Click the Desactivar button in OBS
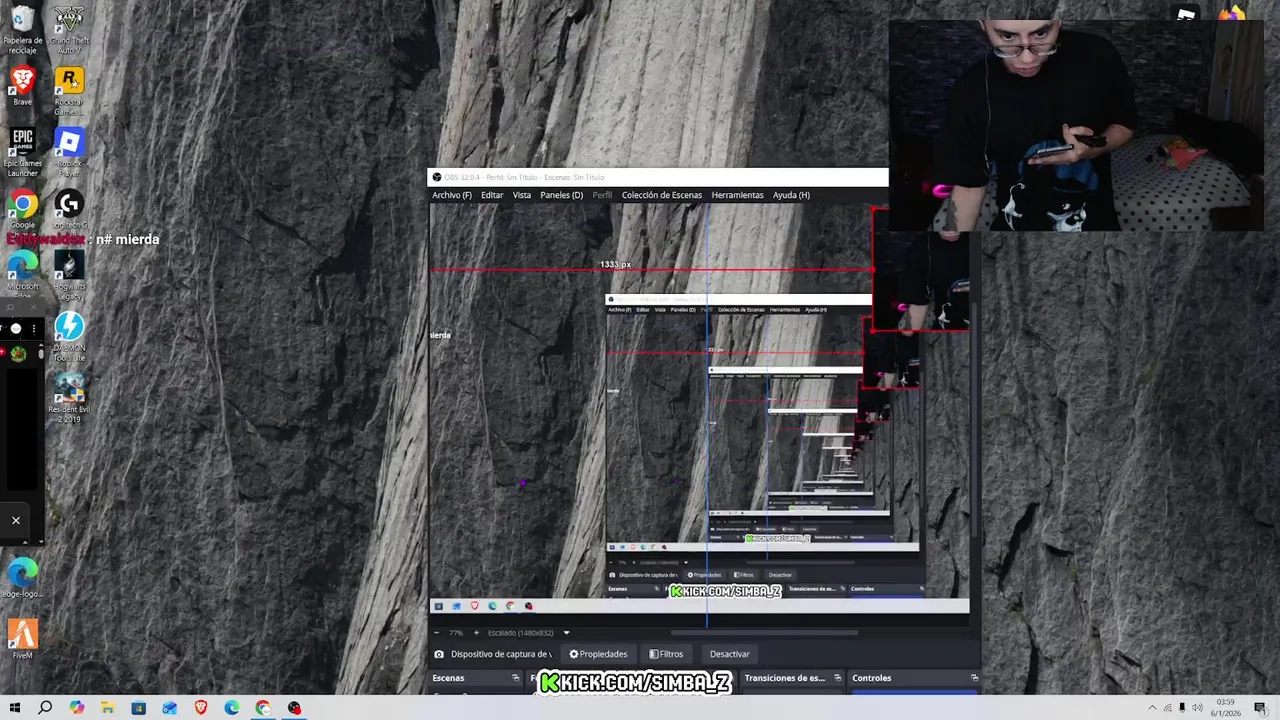This screenshot has height=720, width=1280. click(x=729, y=654)
